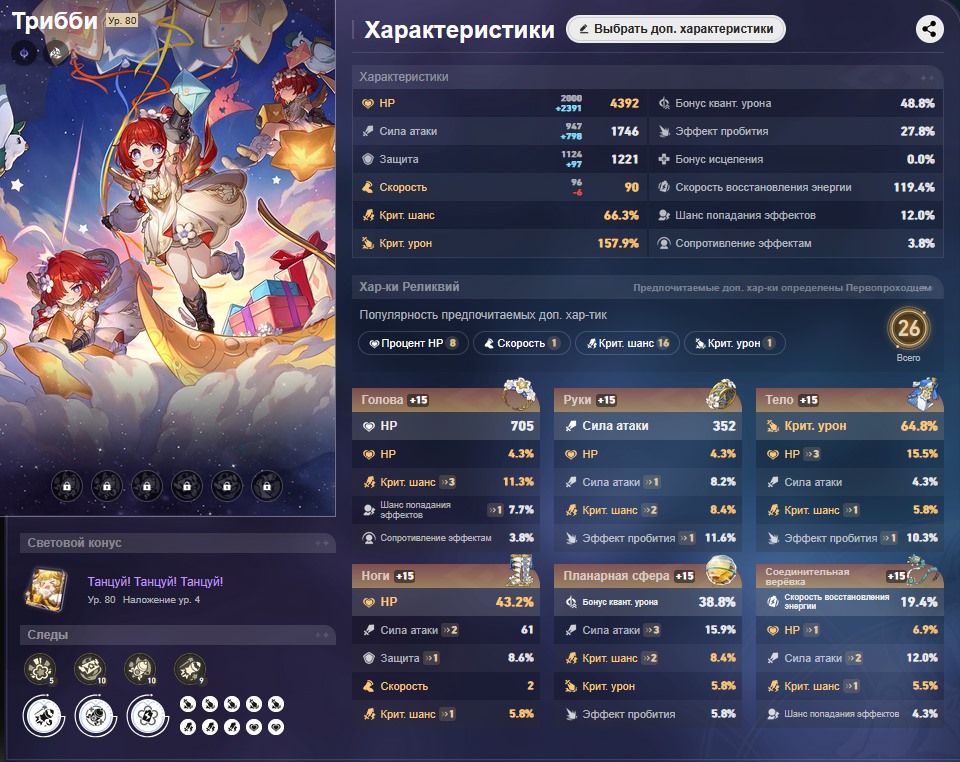Select the Скорость substat chip

[522, 343]
